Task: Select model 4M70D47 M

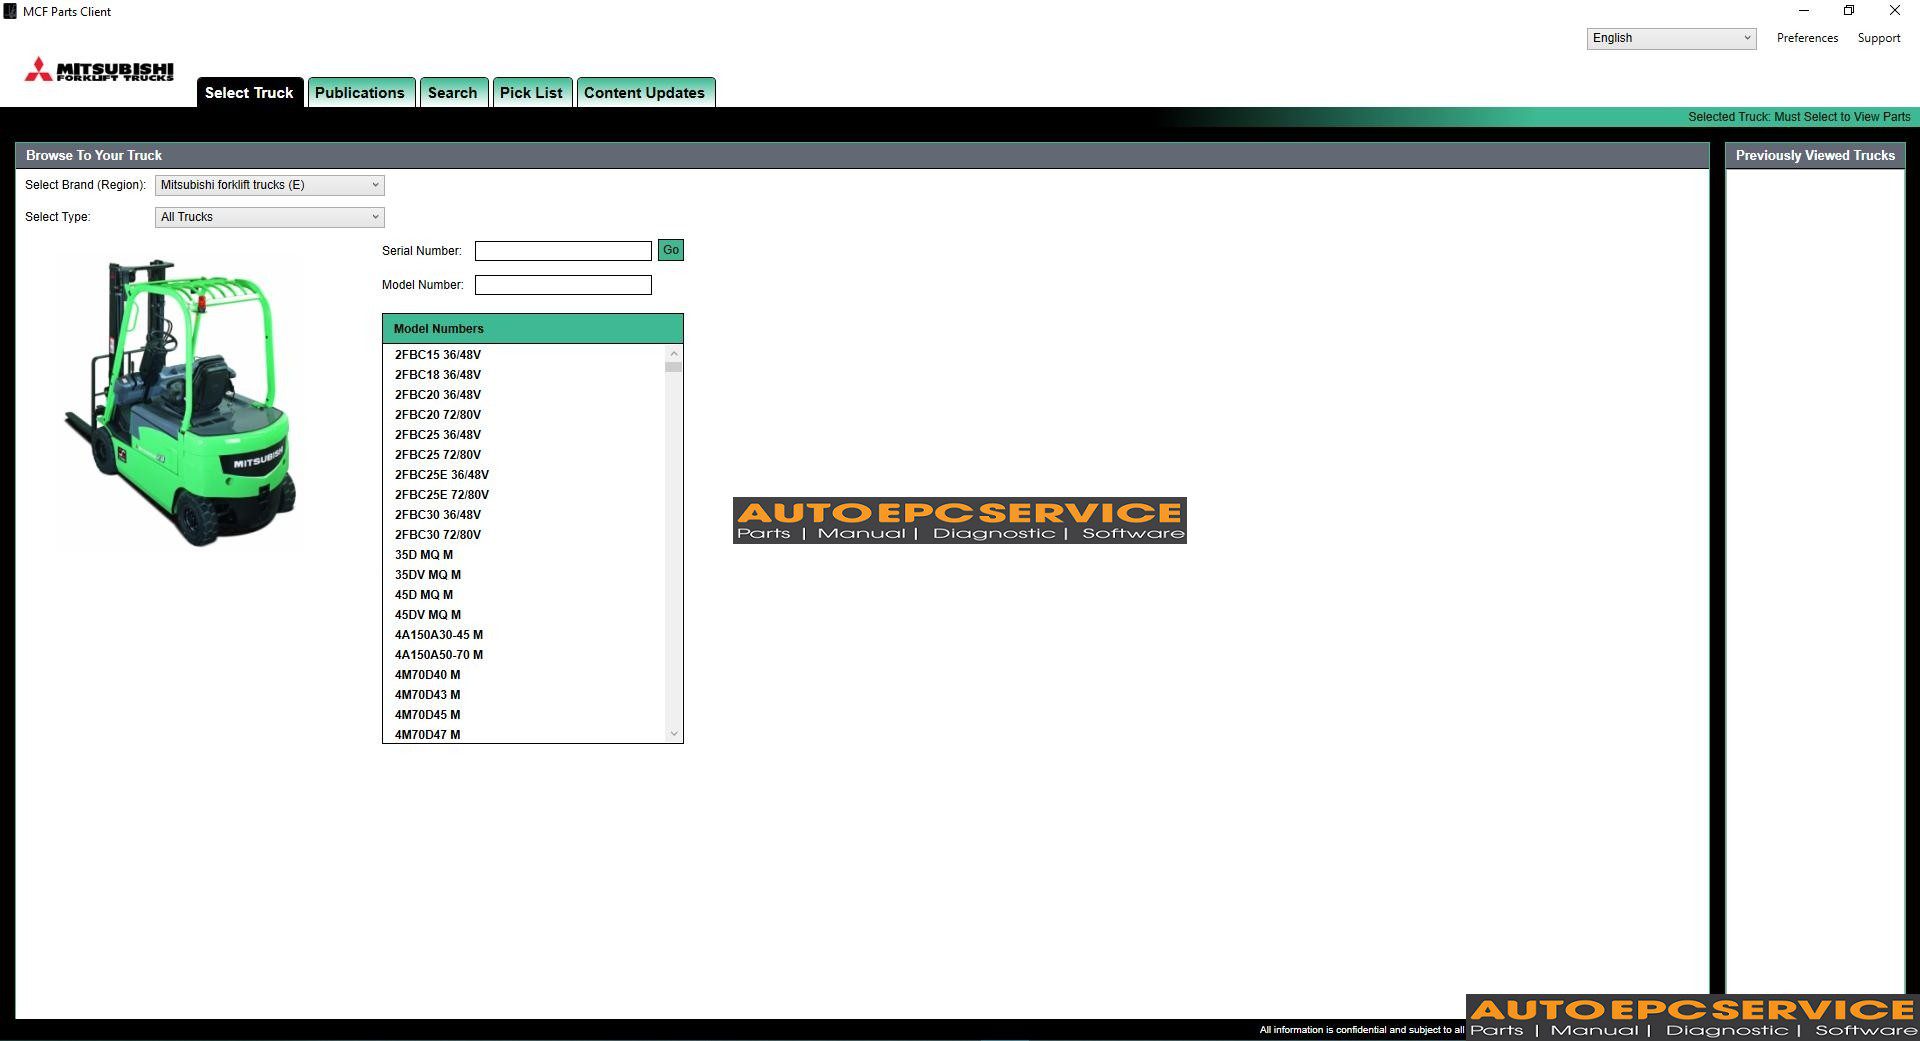Action: (x=524, y=735)
